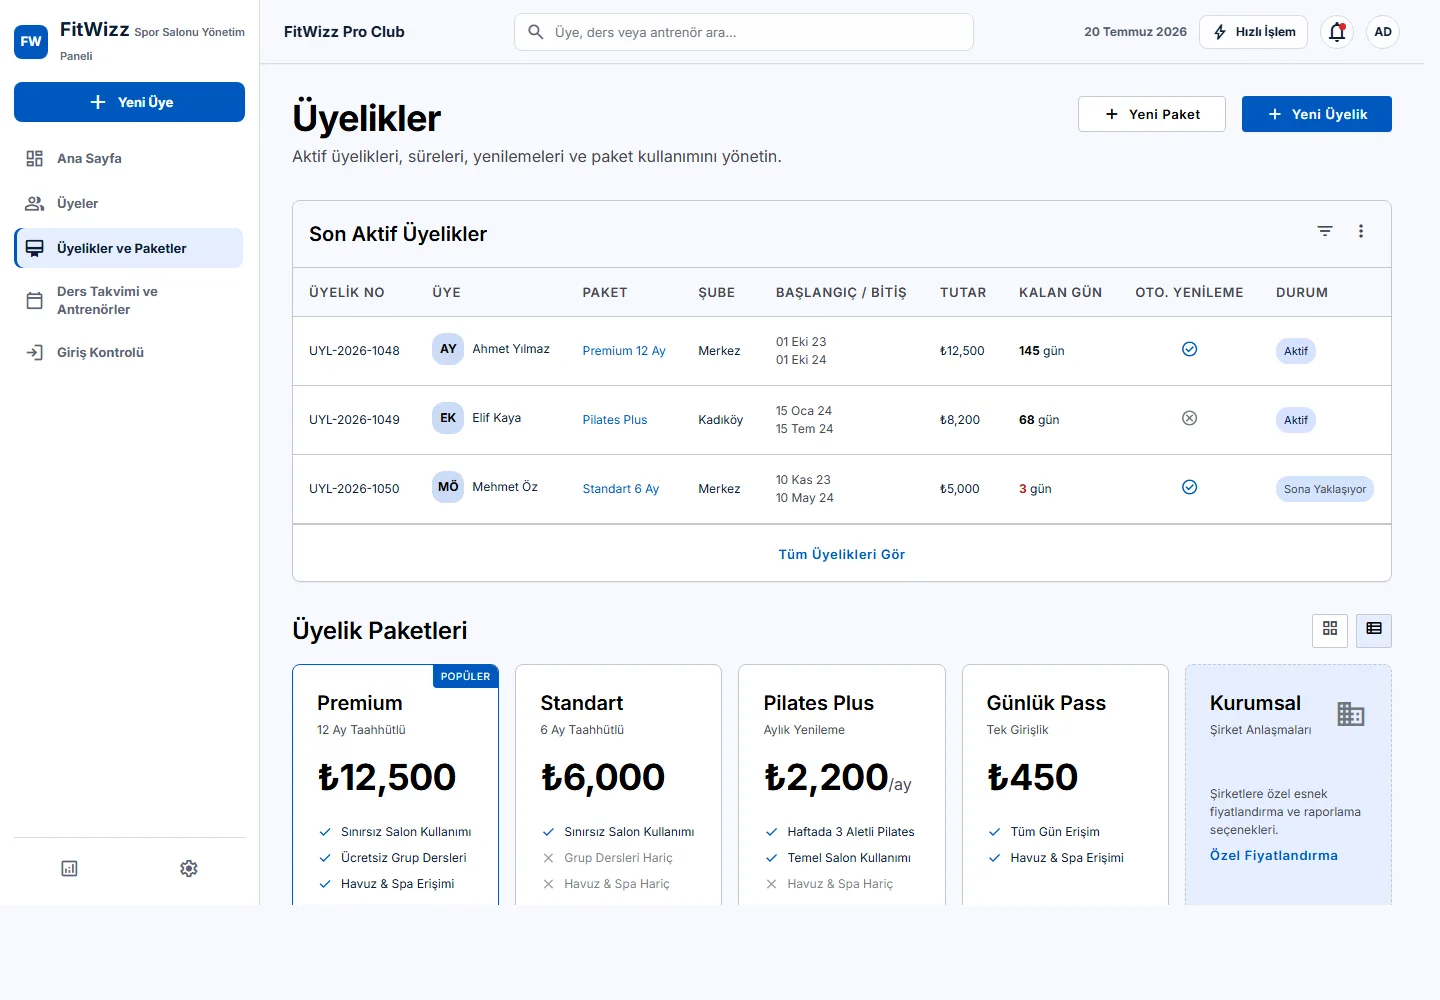The width and height of the screenshot is (1440, 1000).
Task: Open the three-dot menu for Son Aktif Üyelikler
Action: coord(1361,231)
